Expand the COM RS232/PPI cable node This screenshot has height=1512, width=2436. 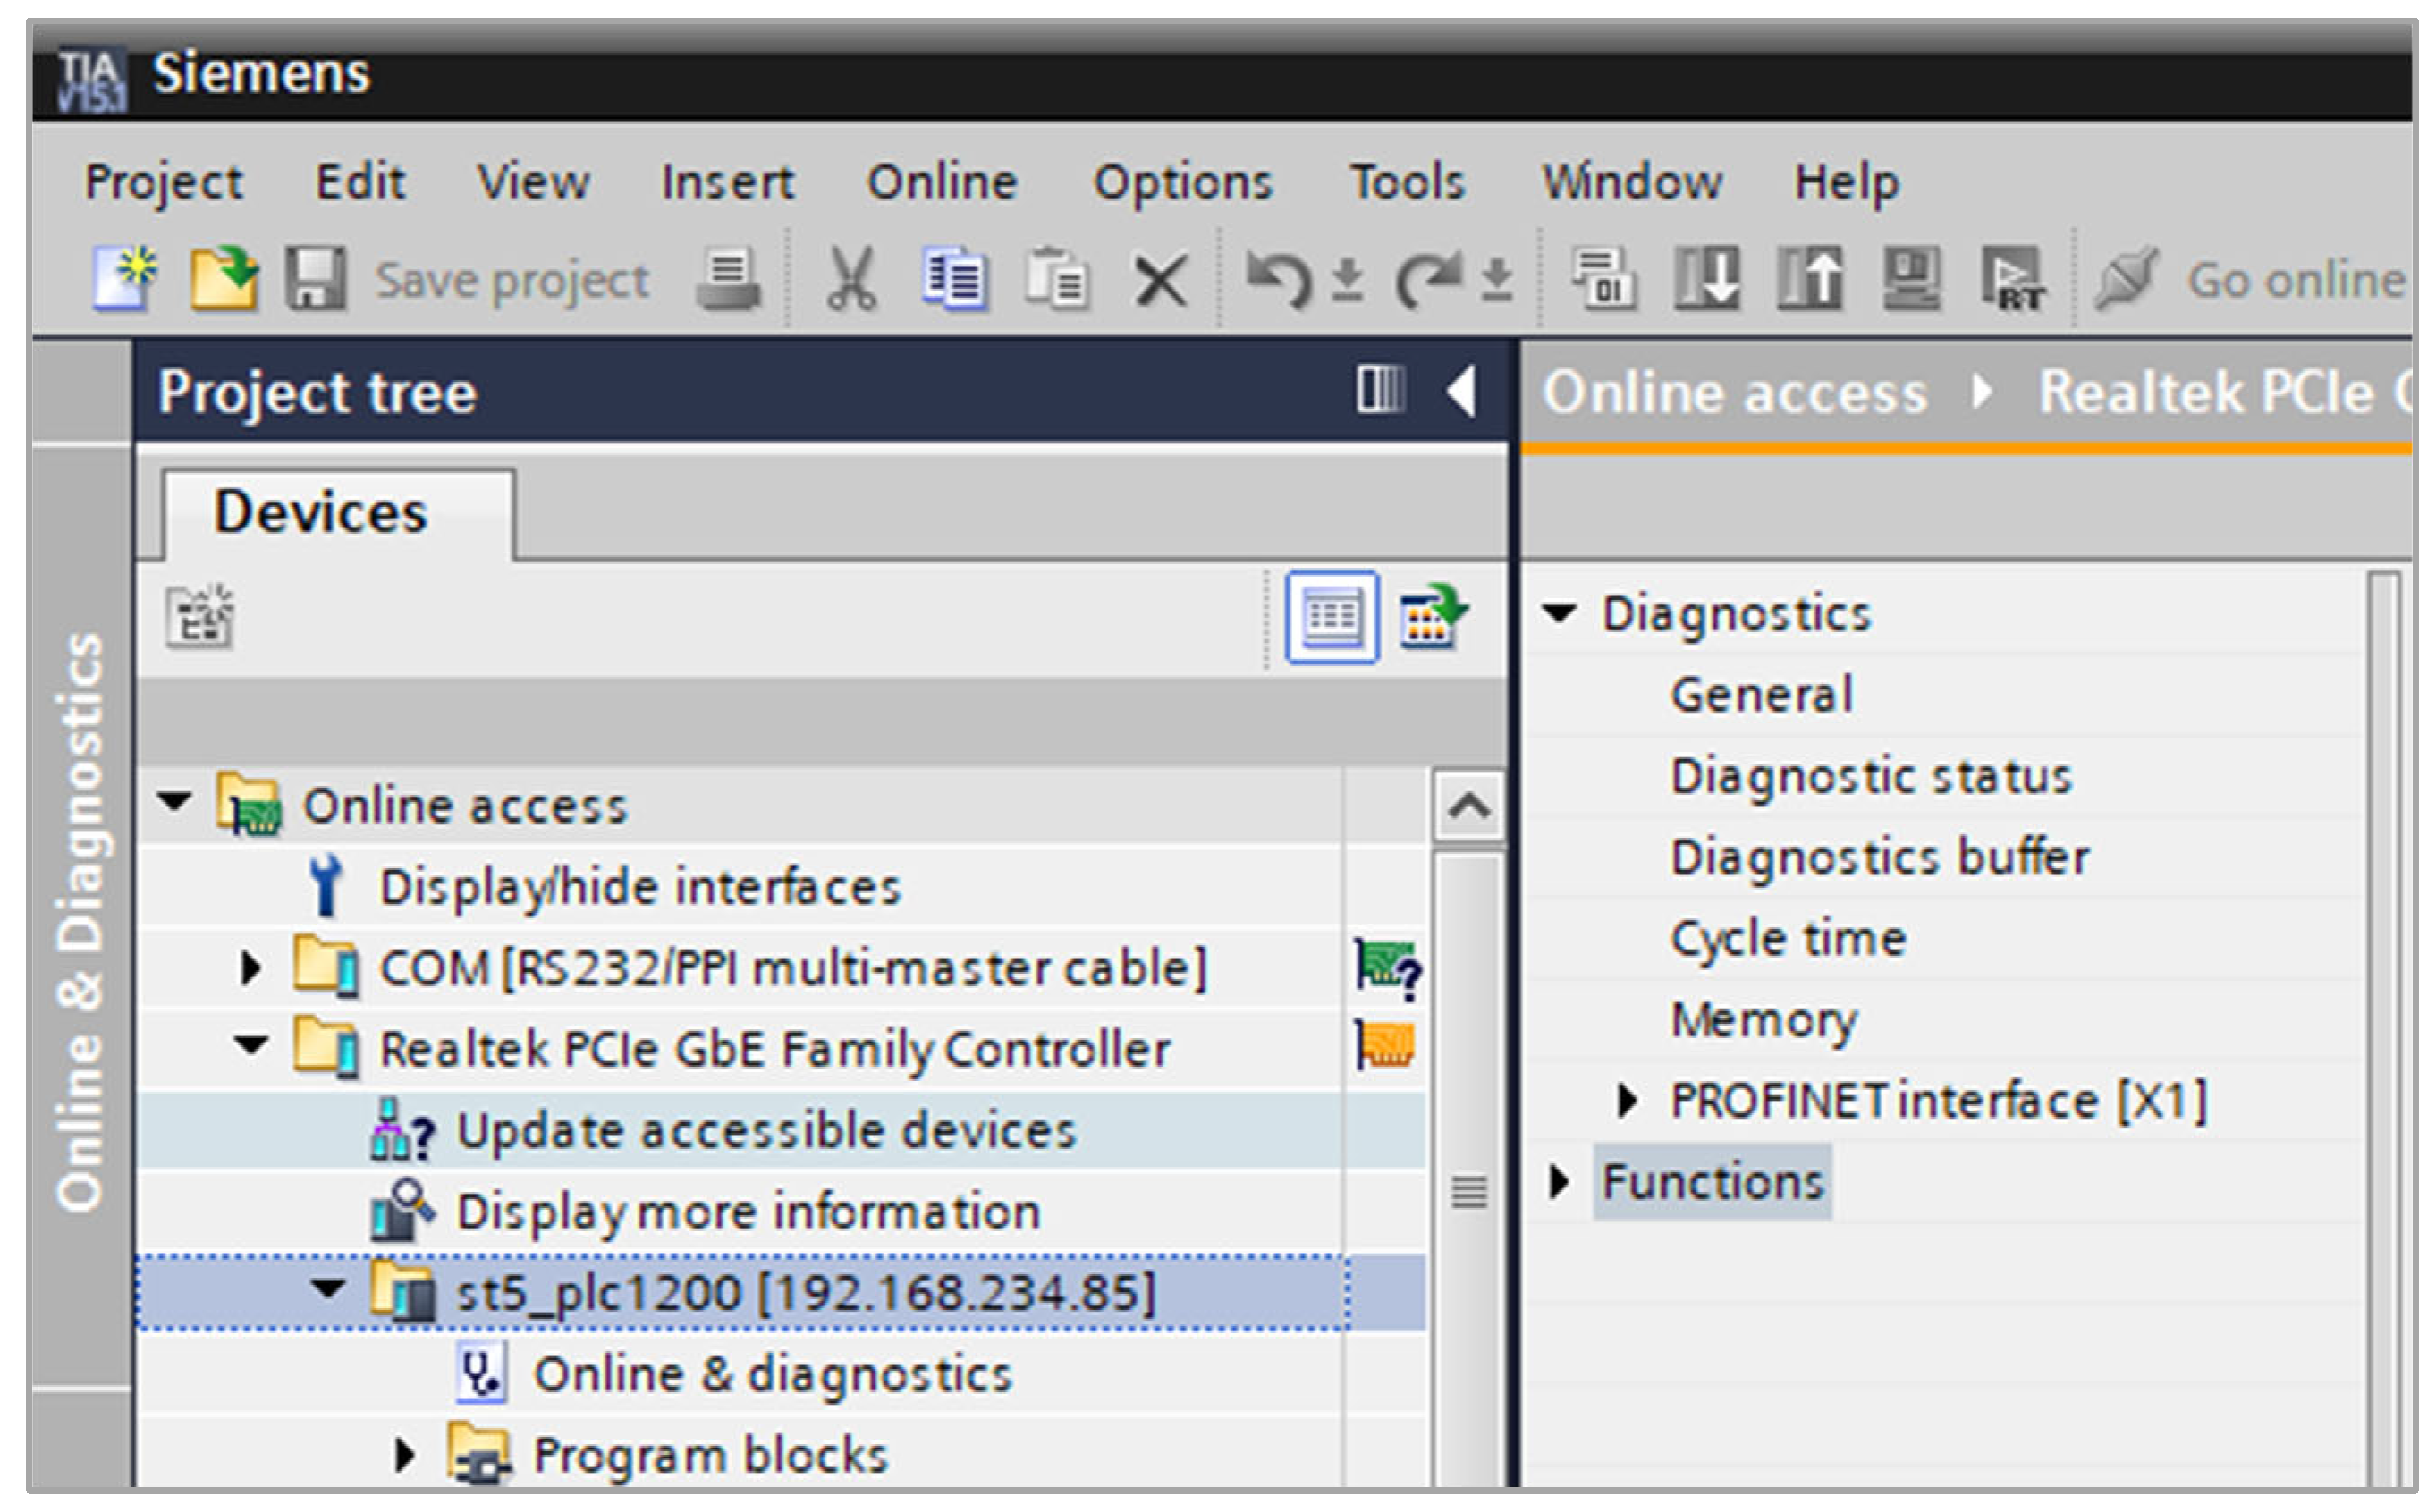point(250,968)
